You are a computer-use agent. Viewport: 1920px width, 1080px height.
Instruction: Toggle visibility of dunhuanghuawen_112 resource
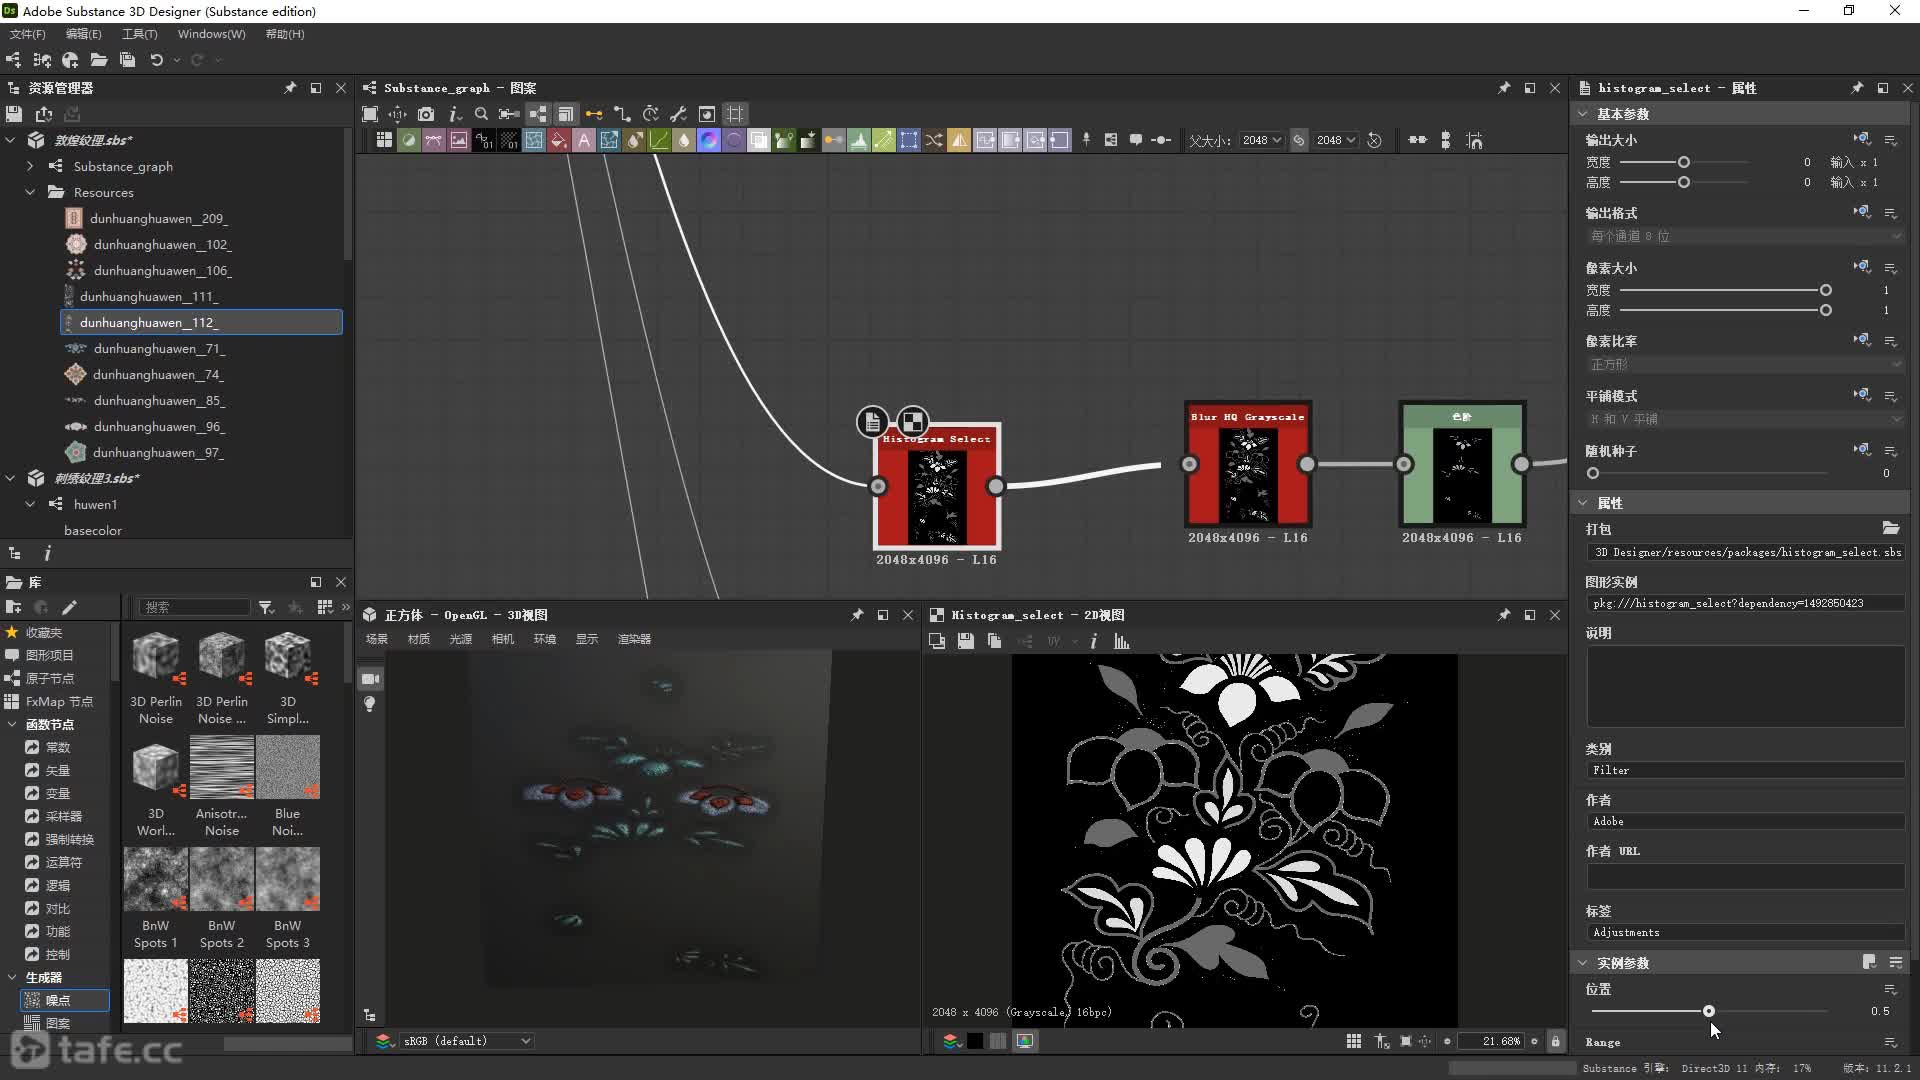coord(70,322)
